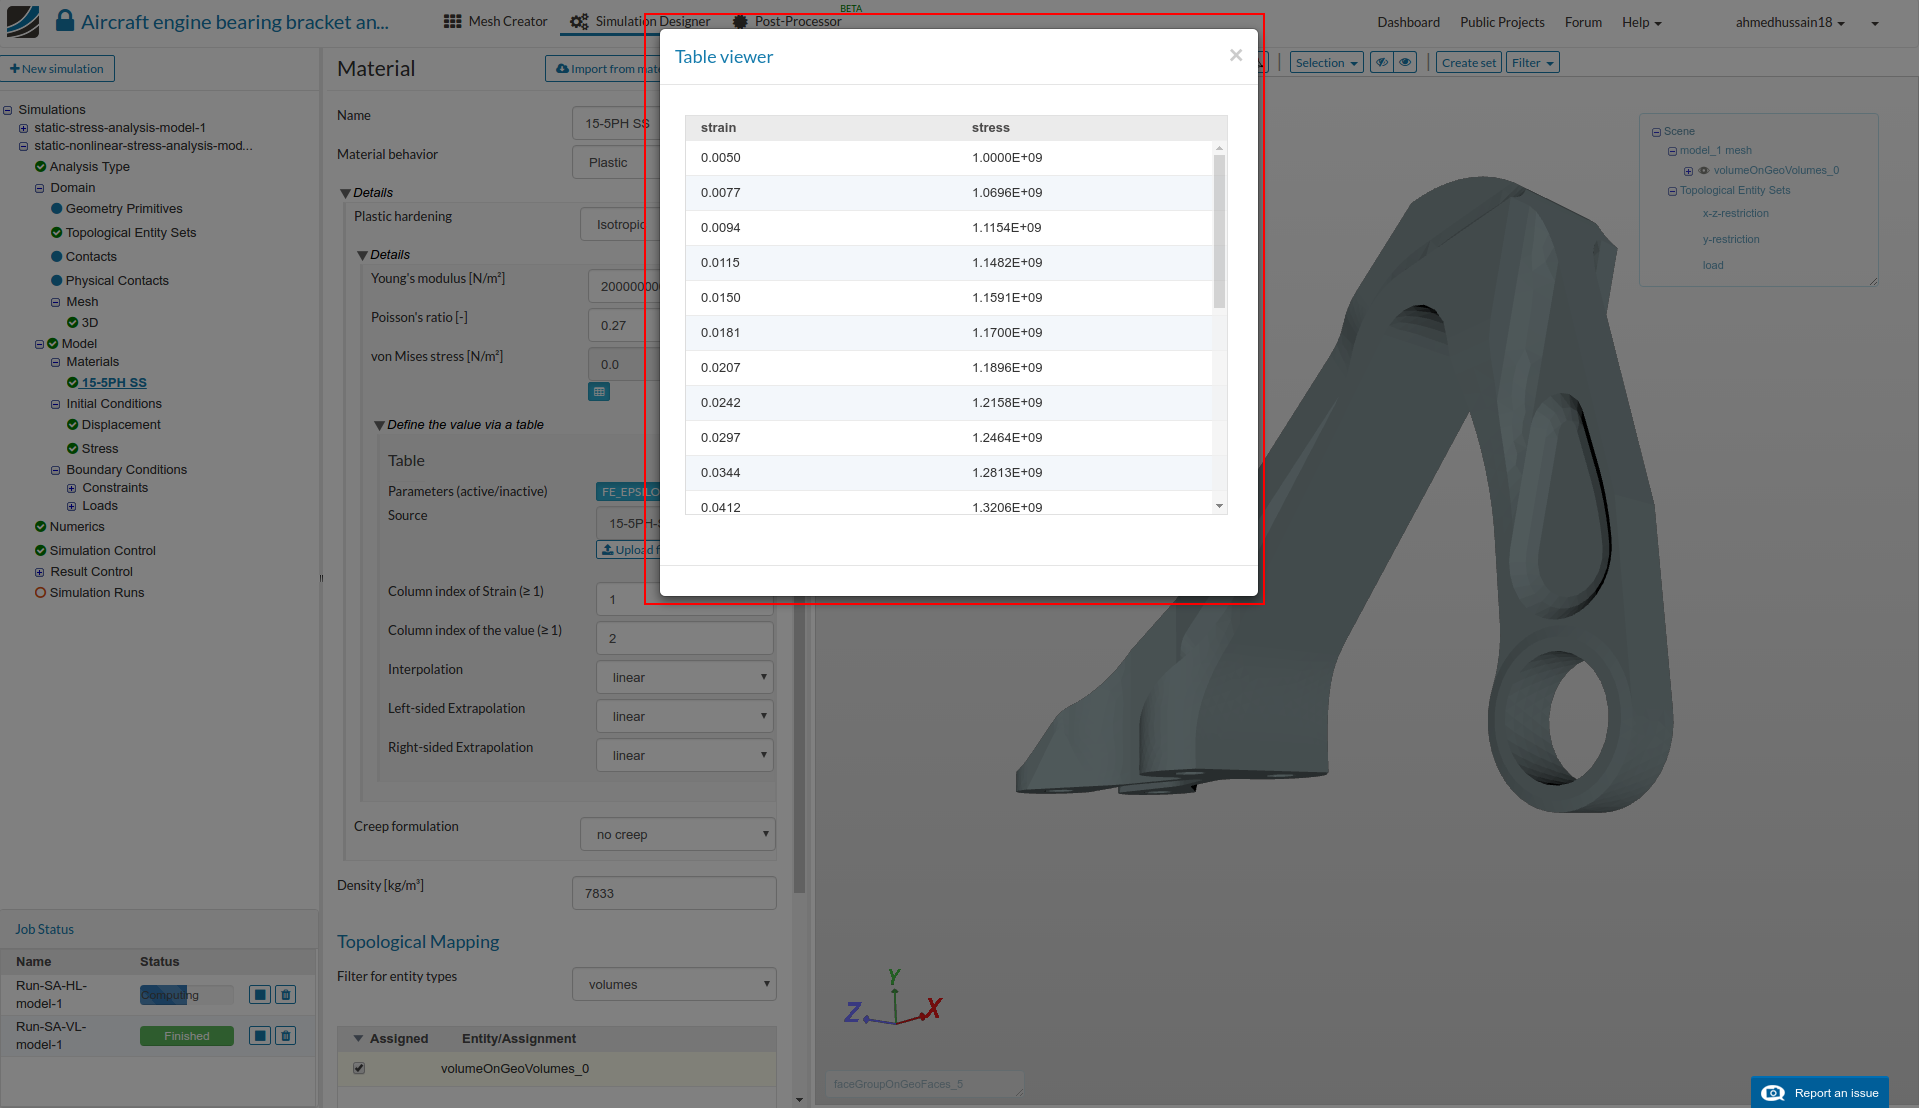
Task: Uncheck the volumeOnGeoVolumes_0 assignment checkbox
Action: (359, 1069)
